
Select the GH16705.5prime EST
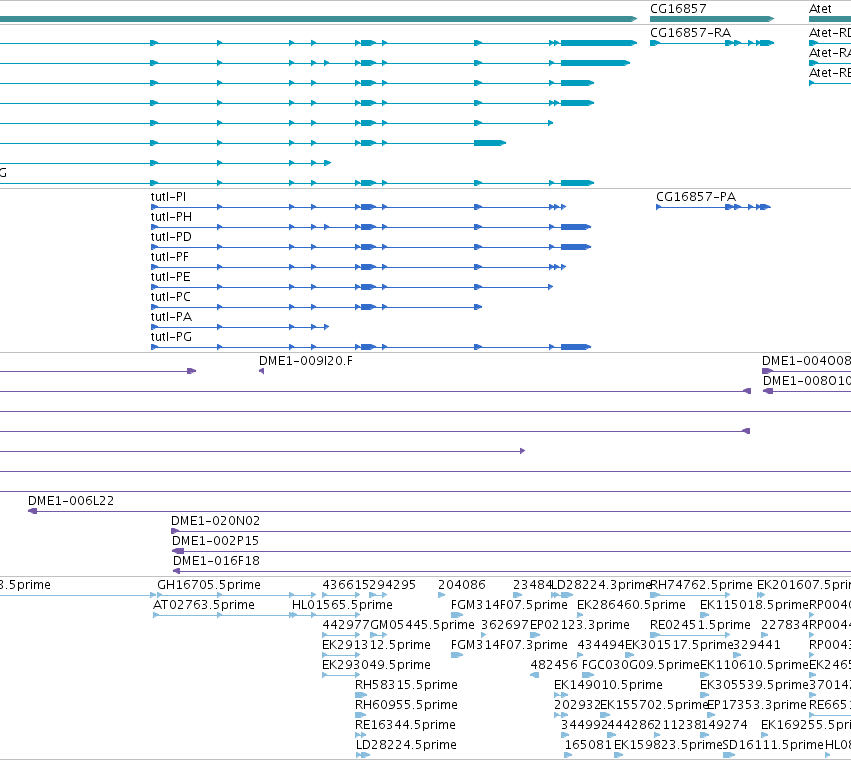pos(237,596)
